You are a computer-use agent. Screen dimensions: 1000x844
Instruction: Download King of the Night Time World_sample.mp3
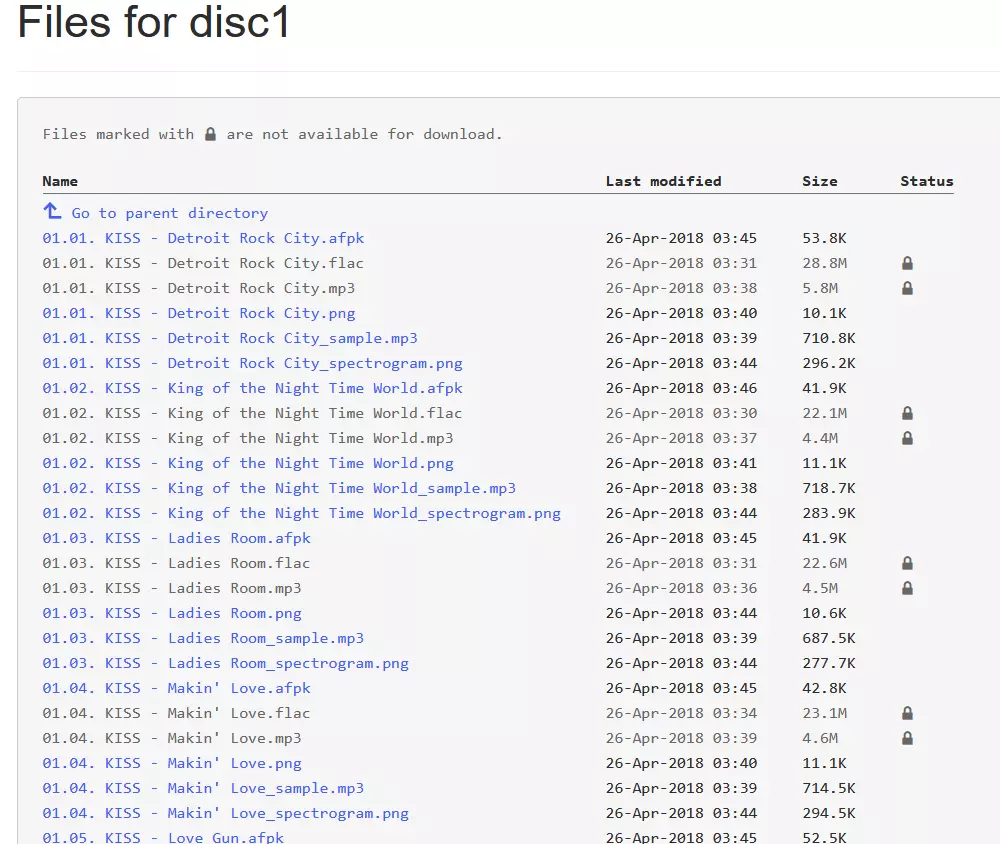click(x=279, y=488)
